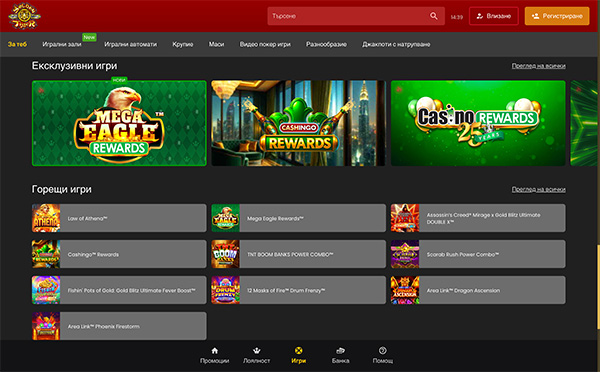Viewport: 600px width, 372px height.
Task: Select Cashingo Rewards title in hot games
Action: click(x=93, y=255)
